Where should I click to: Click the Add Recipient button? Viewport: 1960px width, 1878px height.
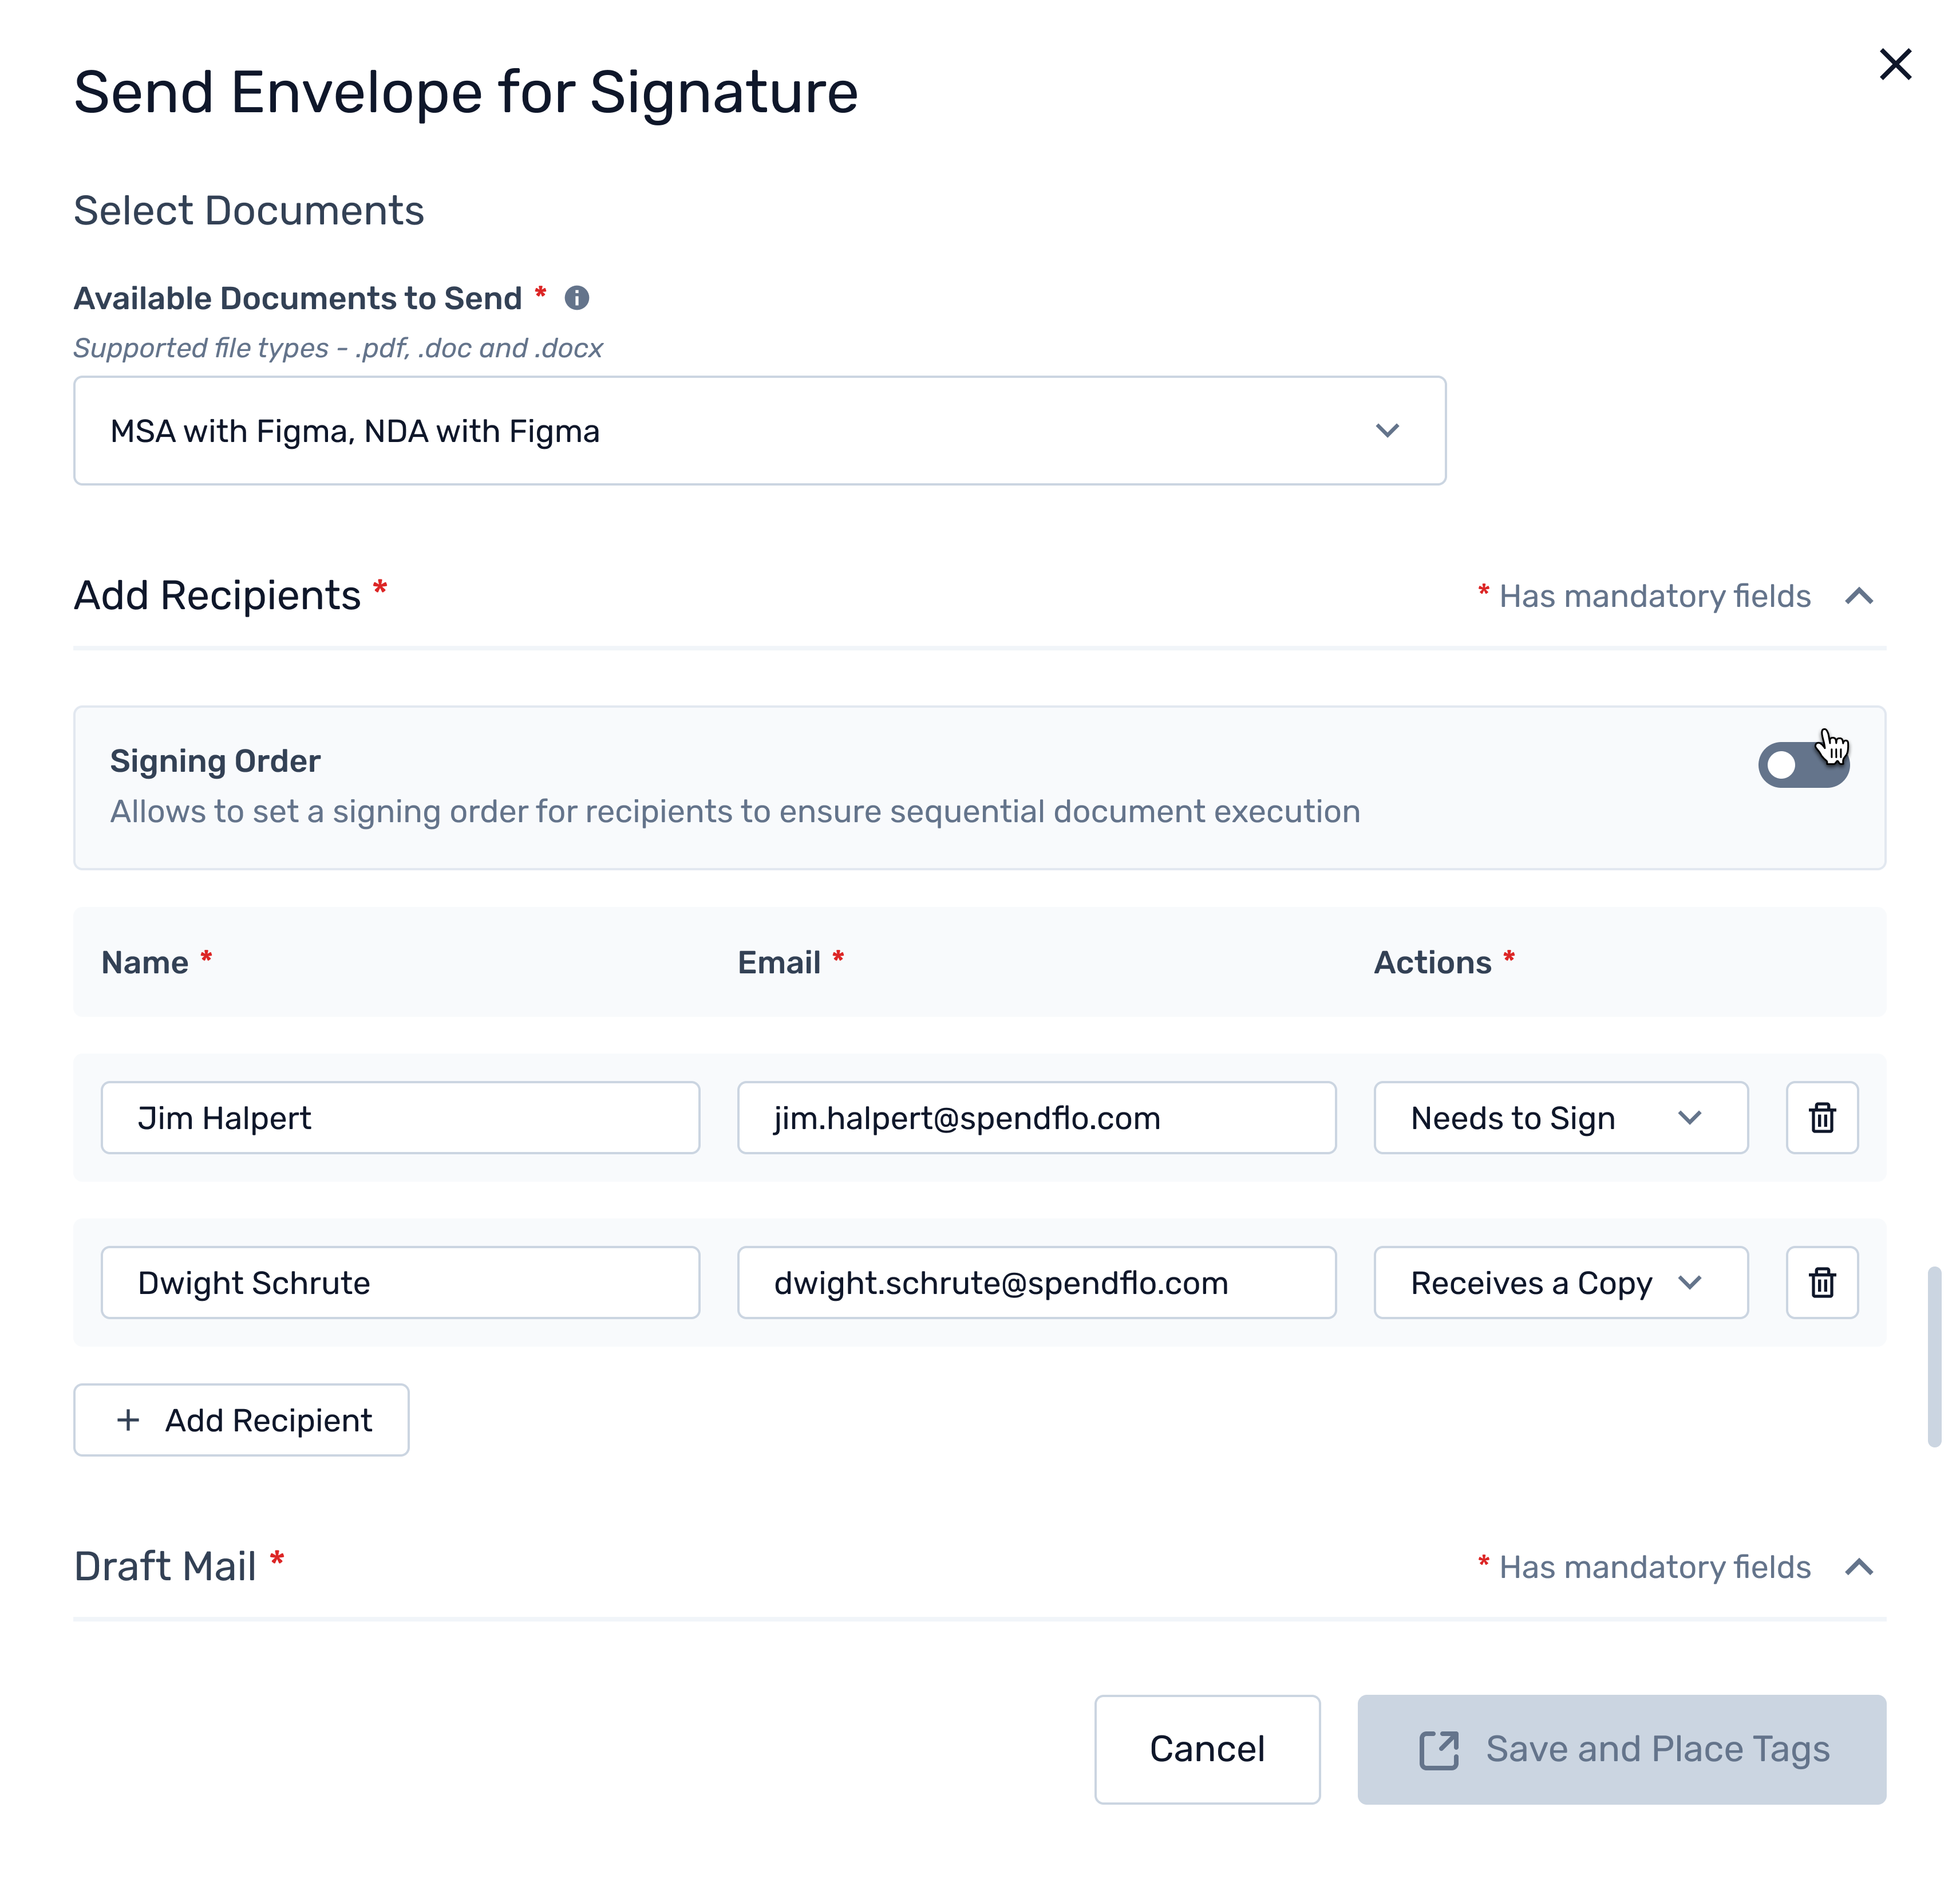(x=241, y=1420)
